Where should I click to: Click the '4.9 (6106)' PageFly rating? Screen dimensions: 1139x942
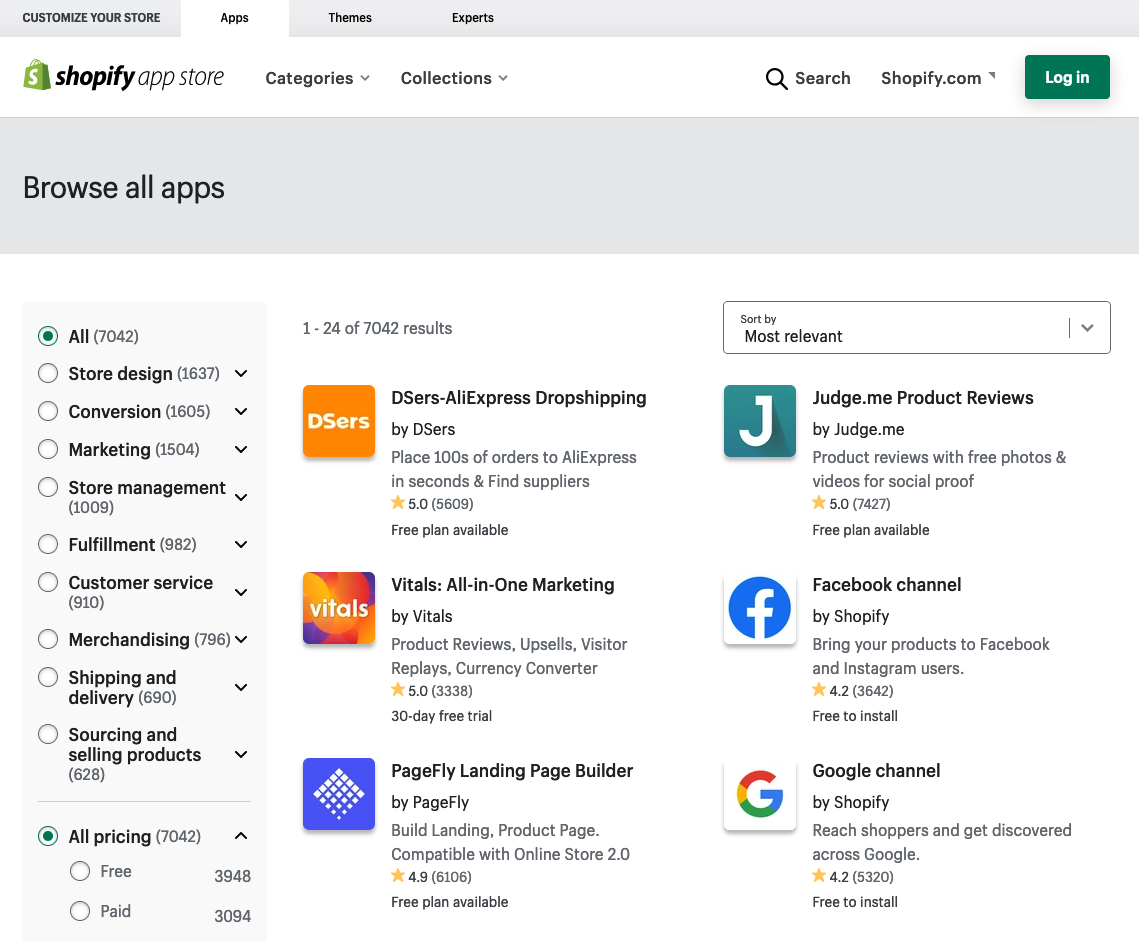431,877
